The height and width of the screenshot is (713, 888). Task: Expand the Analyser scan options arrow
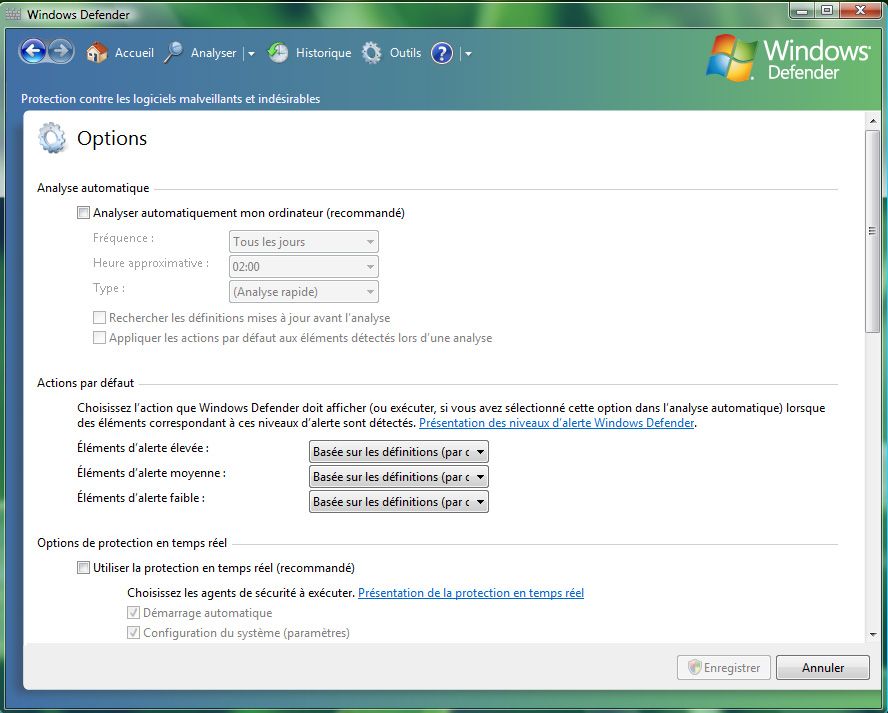[251, 54]
